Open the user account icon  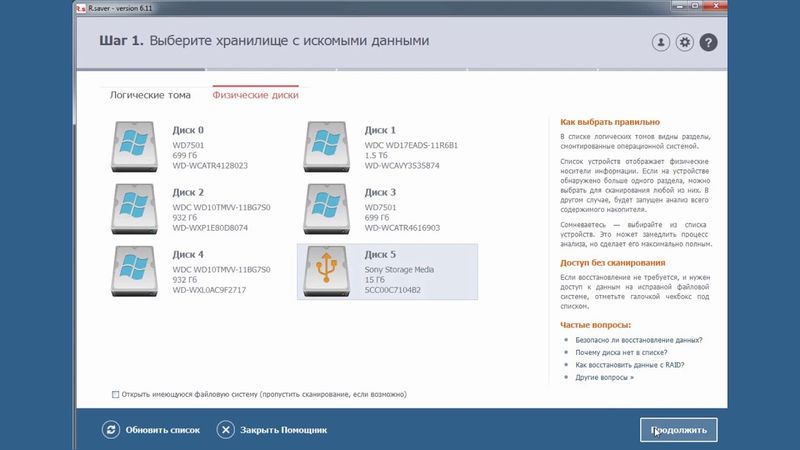(x=661, y=42)
